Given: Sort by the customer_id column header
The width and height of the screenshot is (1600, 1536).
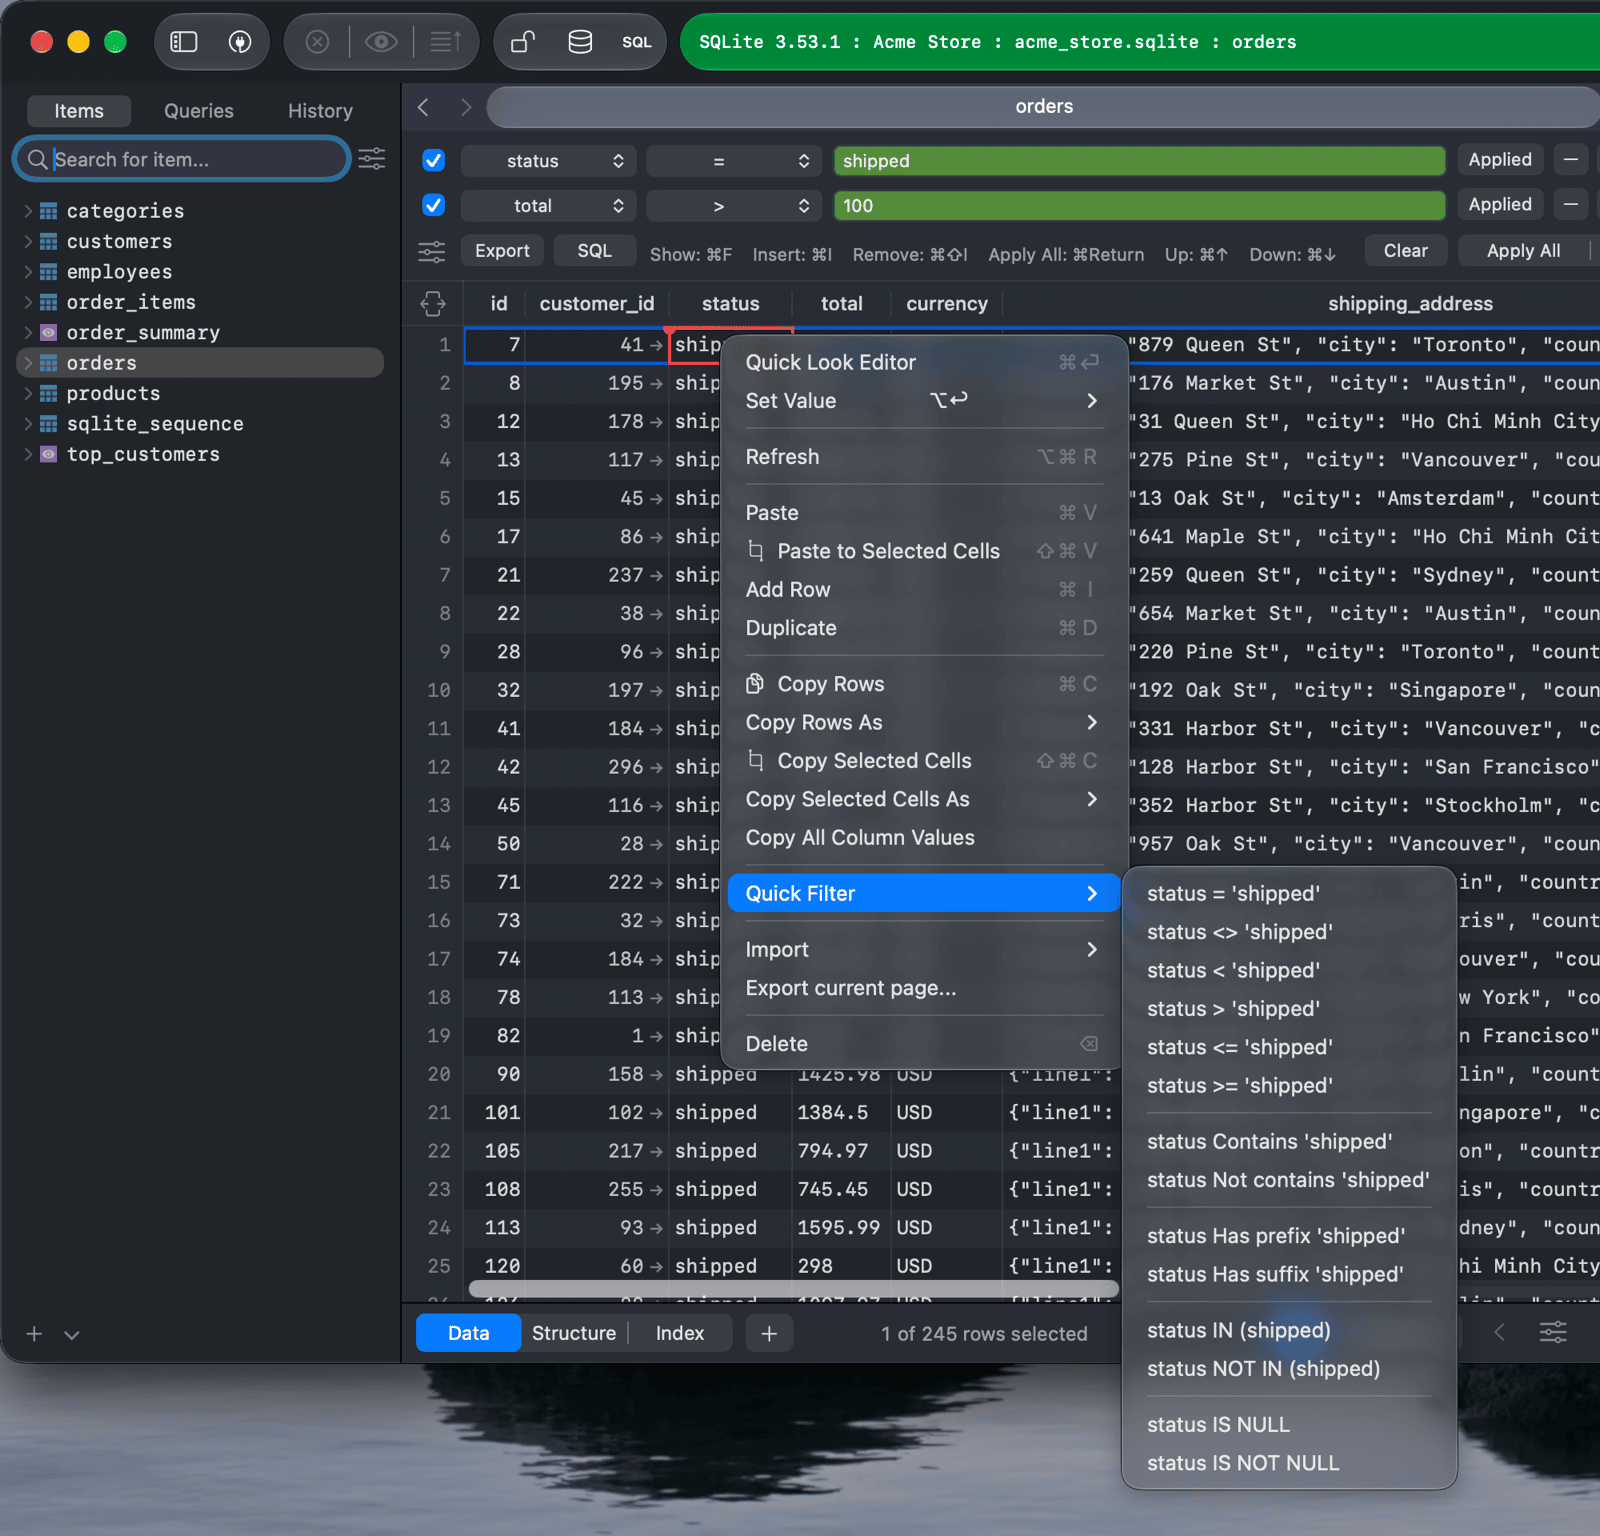Looking at the screenshot, I should point(597,304).
